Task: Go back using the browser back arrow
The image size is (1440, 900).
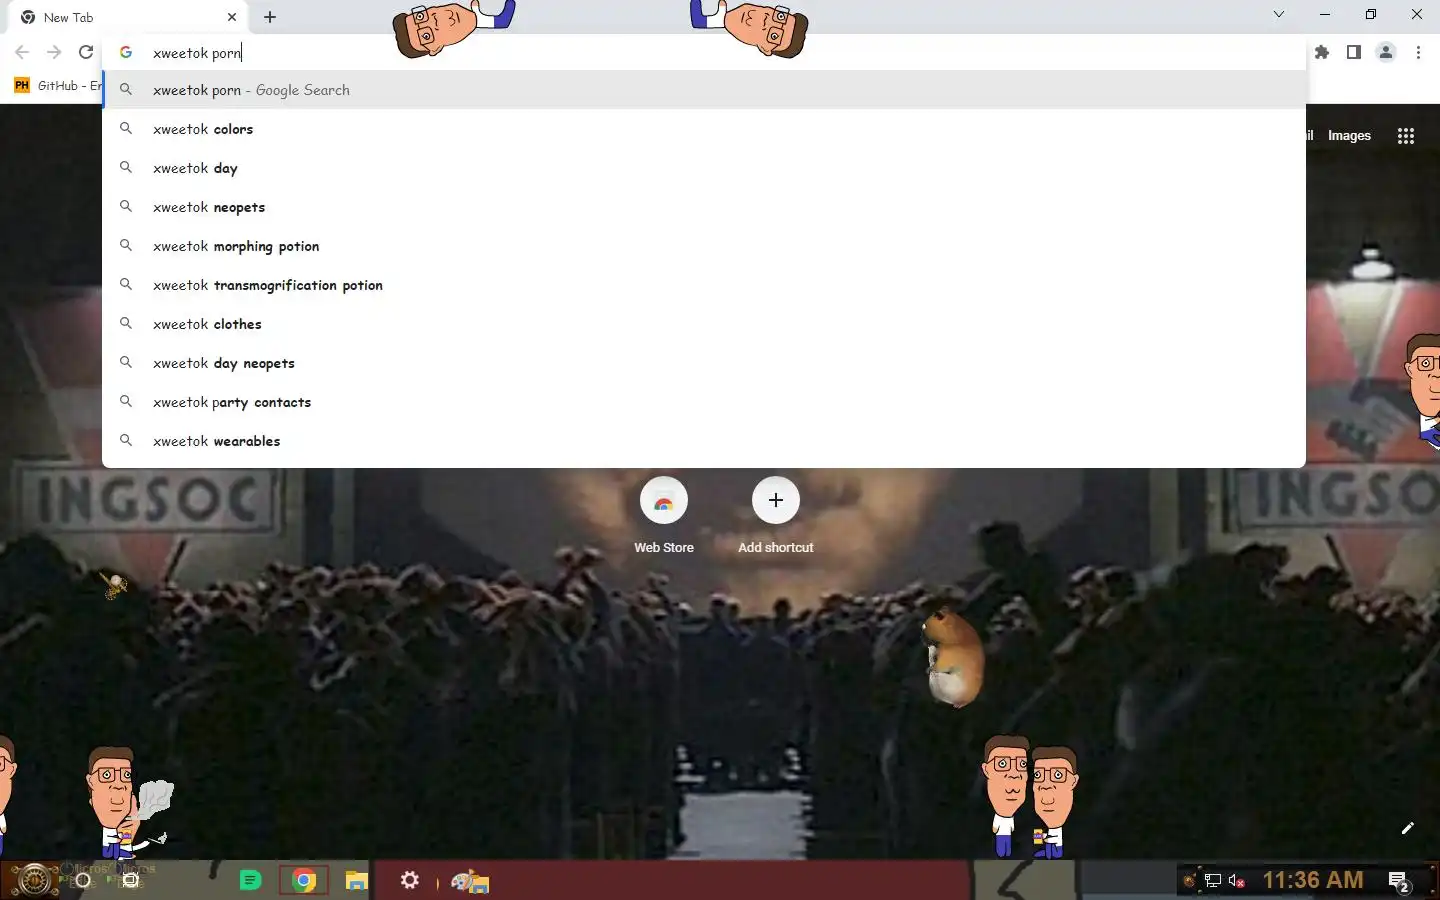Action: pyautogui.click(x=22, y=52)
